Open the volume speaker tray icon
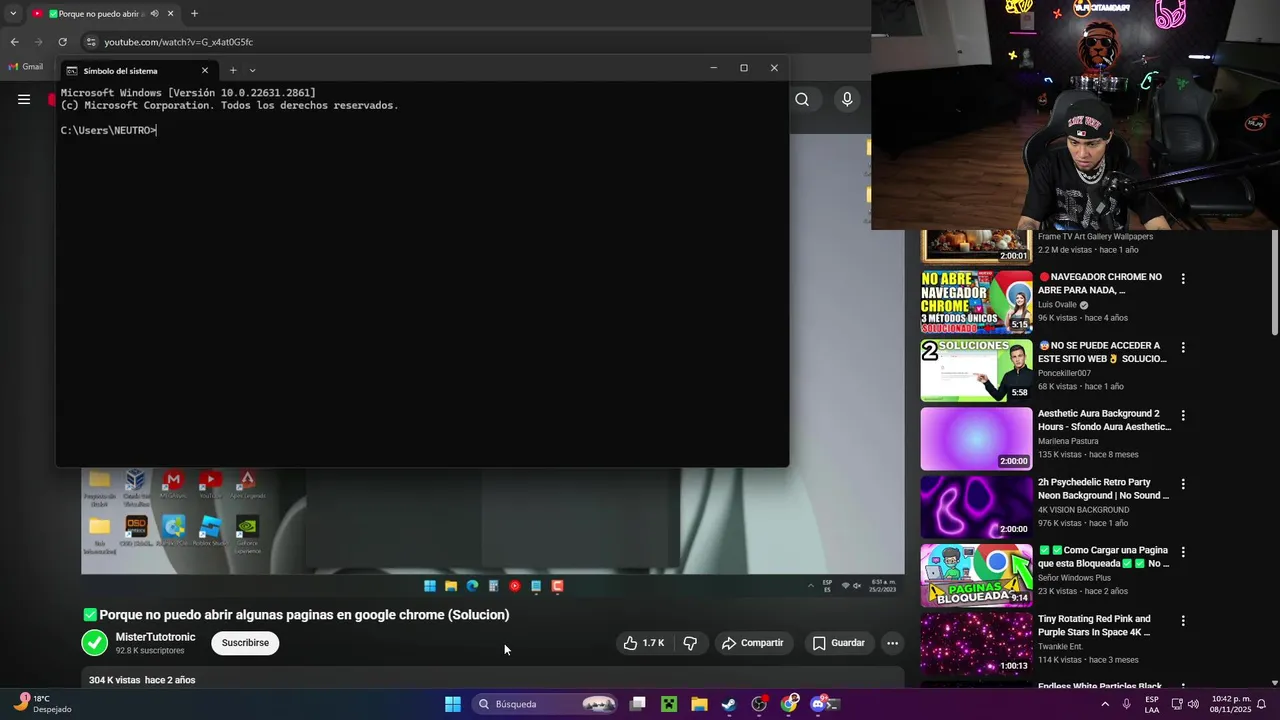1280x720 pixels. pyautogui.click(x=1193, y=704)
